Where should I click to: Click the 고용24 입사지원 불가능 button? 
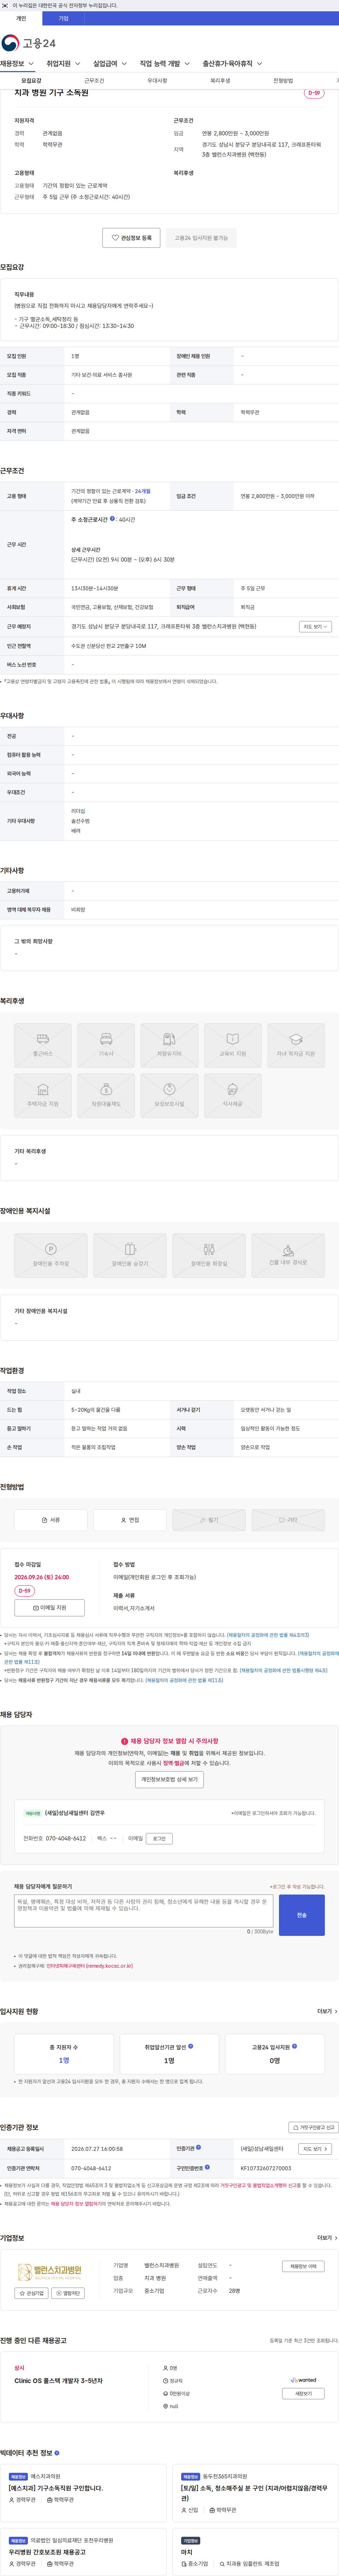201,238
